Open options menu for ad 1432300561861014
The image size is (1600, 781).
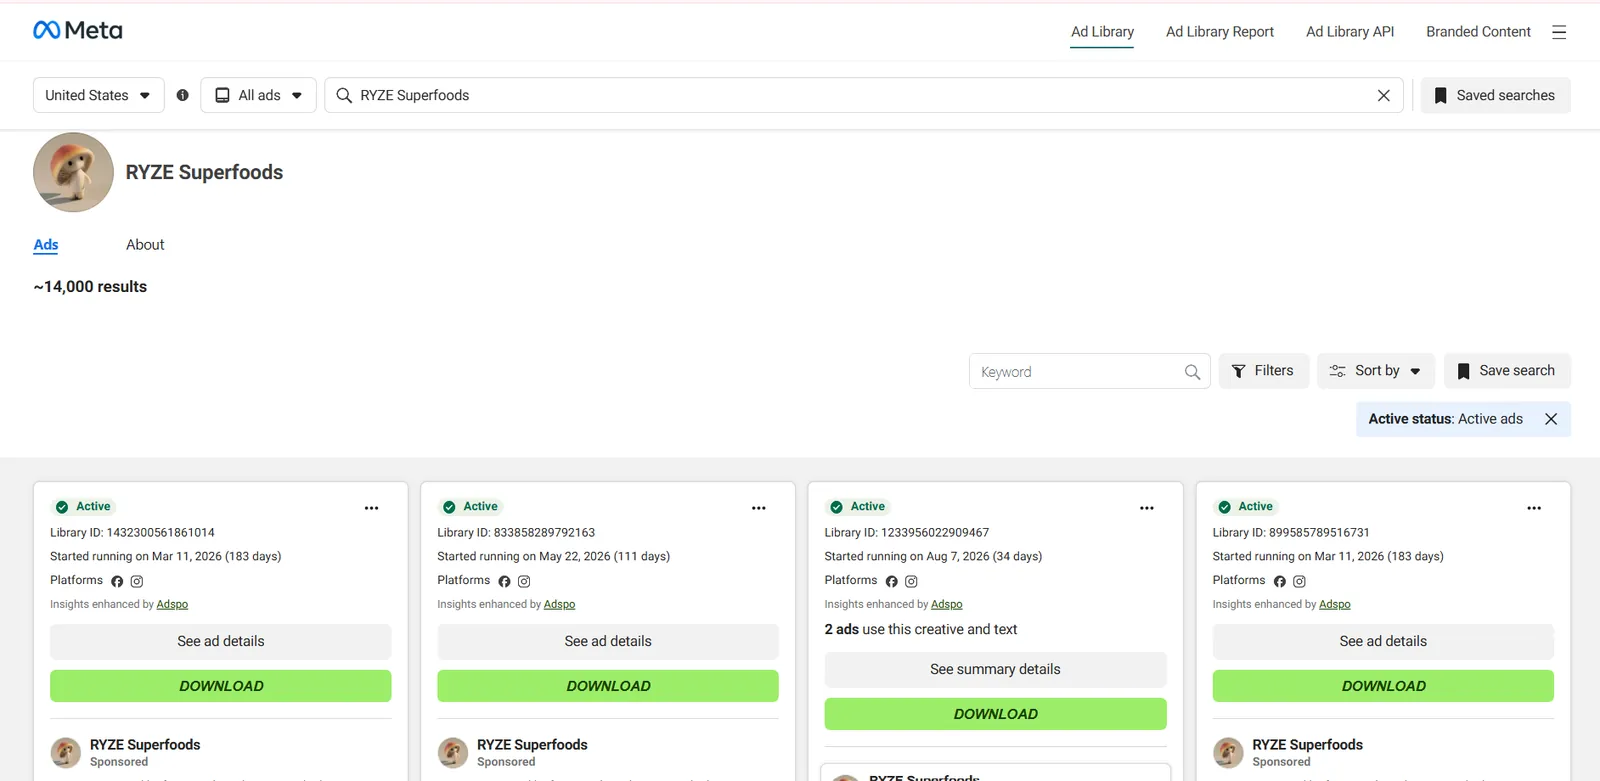tap(371, 508)
